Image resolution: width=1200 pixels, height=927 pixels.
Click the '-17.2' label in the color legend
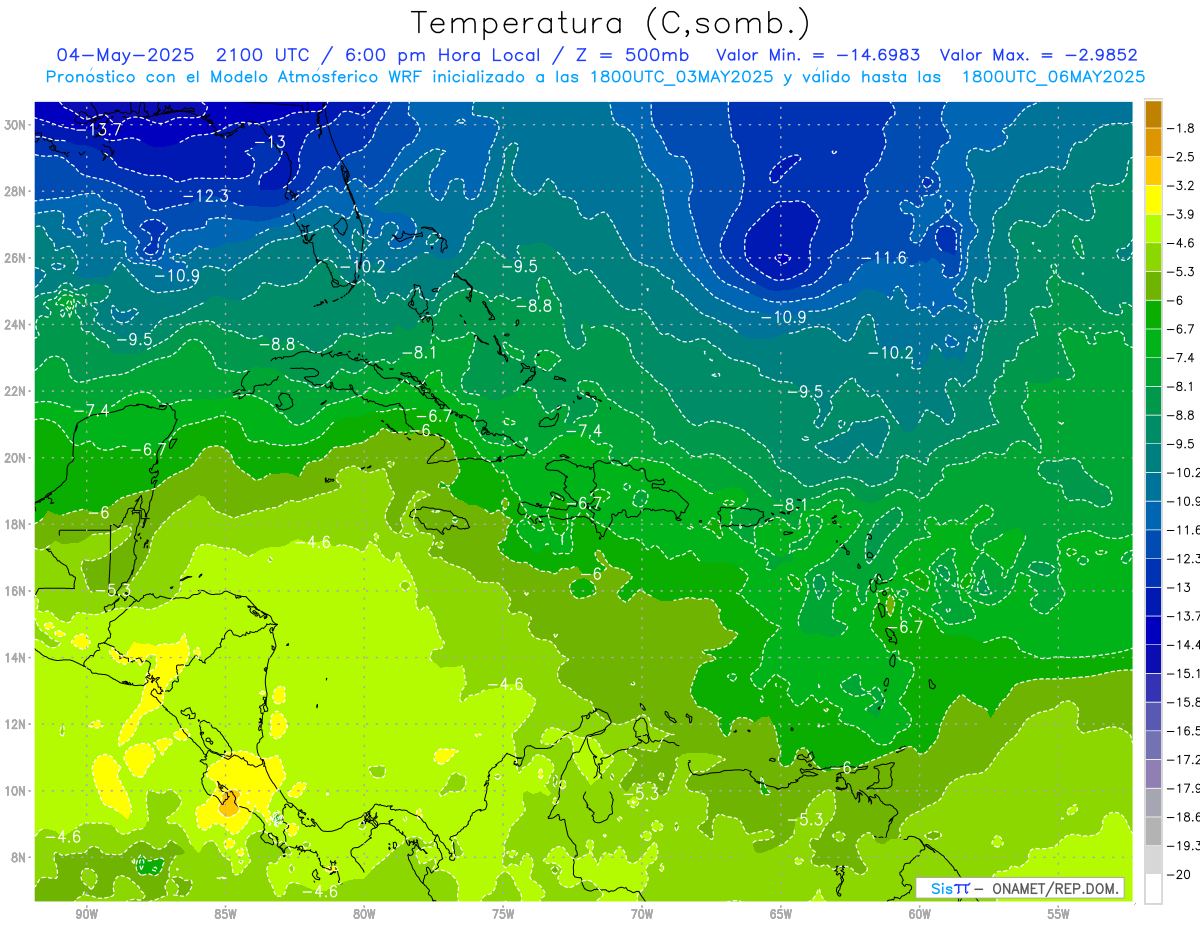pyautogui.click(x=1183, y=760)
